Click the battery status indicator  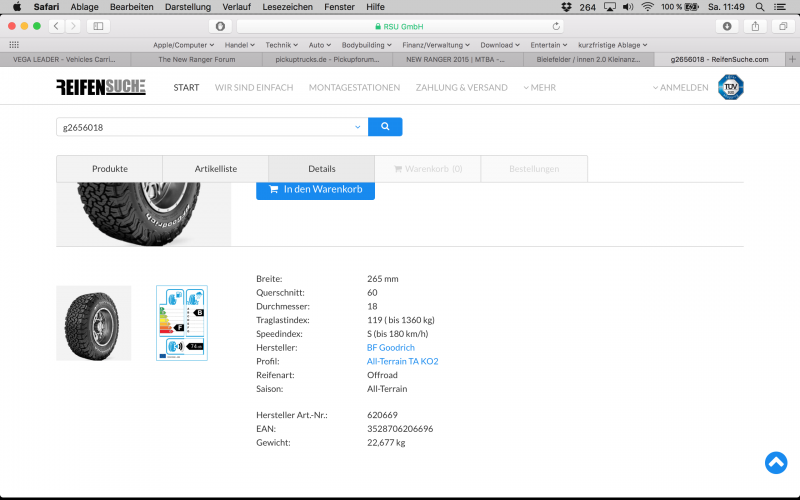tap(680, 7)
